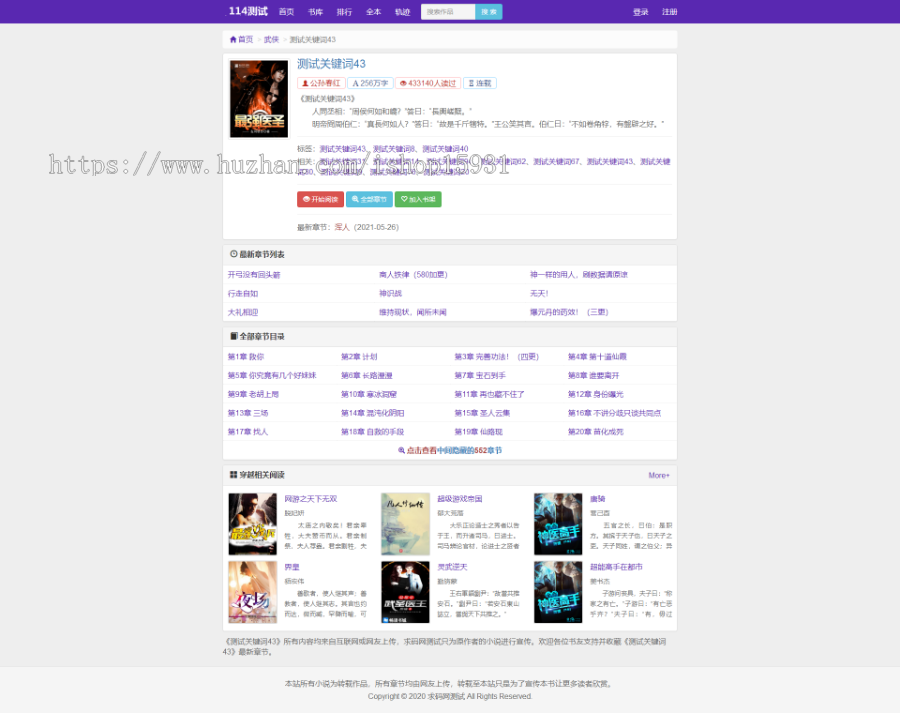900x713 pixels.
Task: Open related book title 灵武逆天
Action: pos(452,567)
